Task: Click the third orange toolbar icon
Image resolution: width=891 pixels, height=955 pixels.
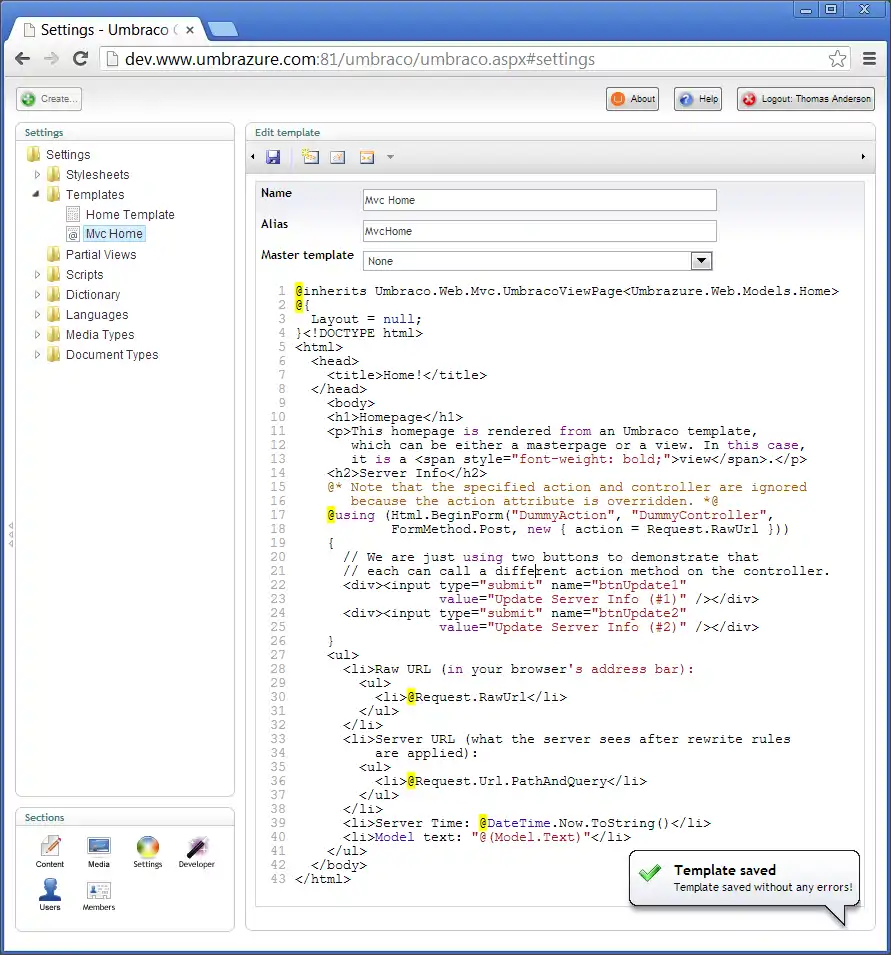Action: [x=367, y=157]
